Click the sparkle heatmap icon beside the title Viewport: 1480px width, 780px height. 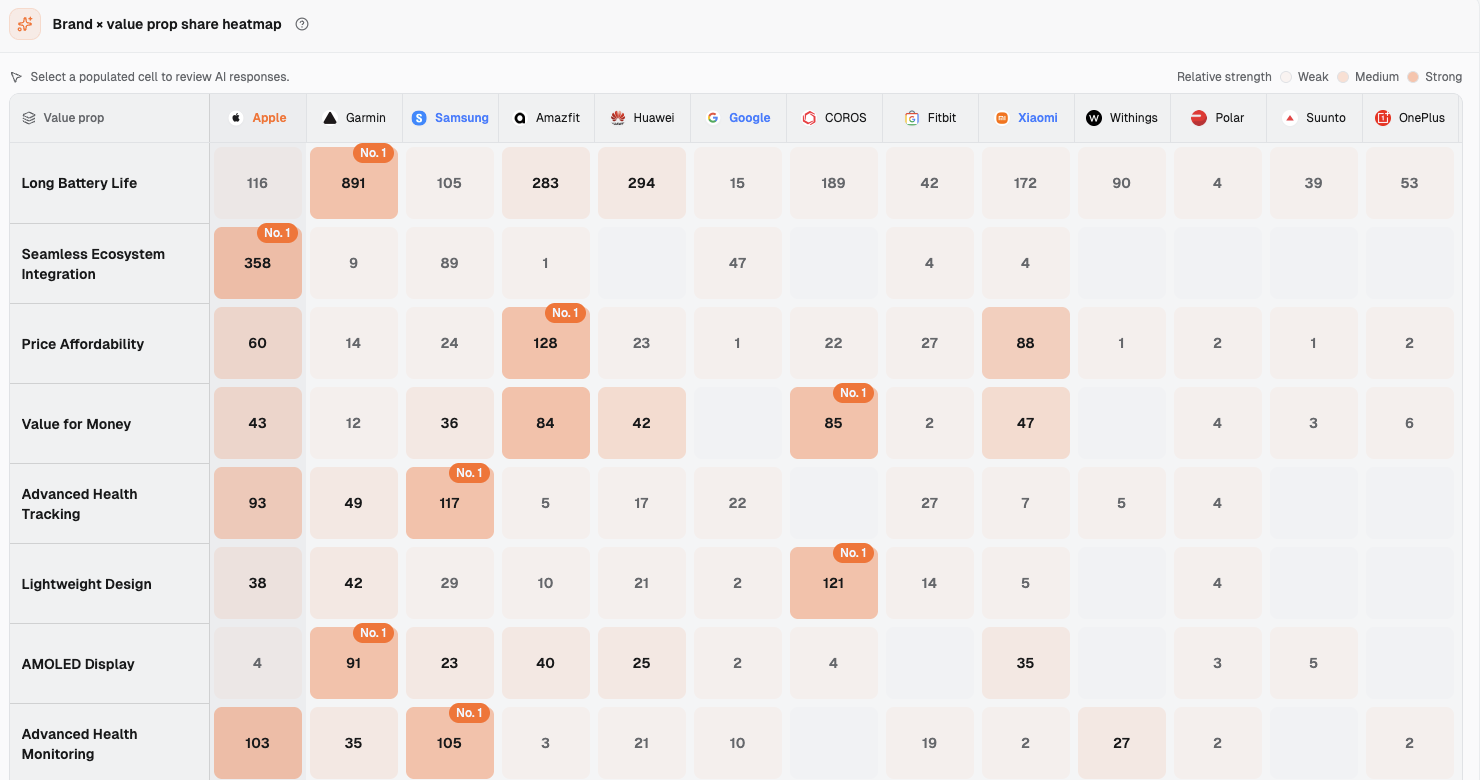pos(25,24)
